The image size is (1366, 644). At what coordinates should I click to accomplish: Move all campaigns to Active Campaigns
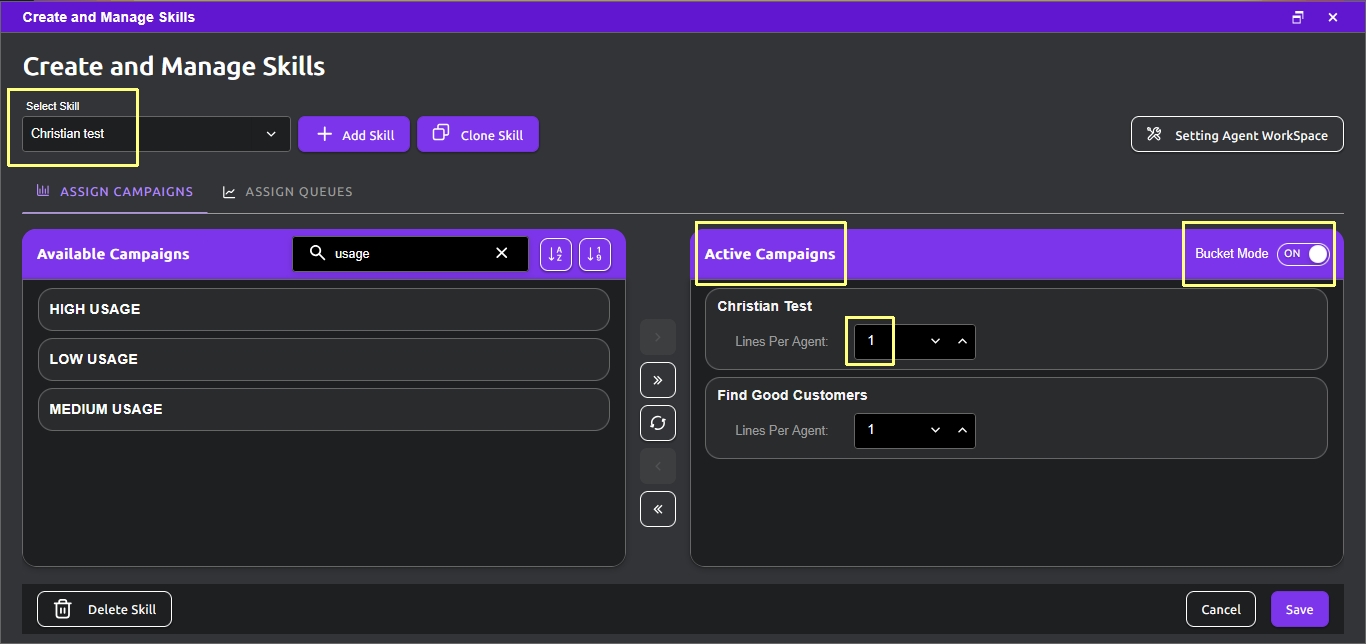(x=658, y=380)
